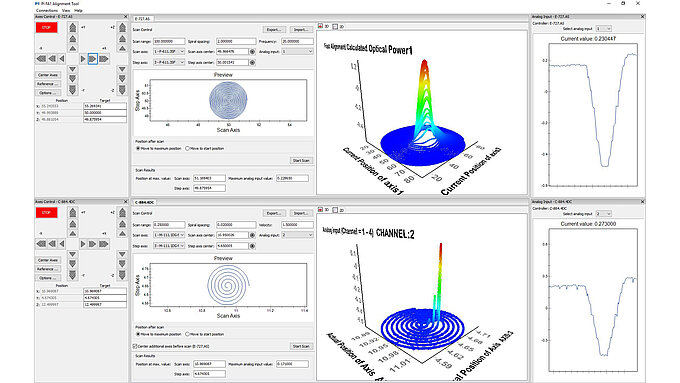
Task: Click target icon beside Scan axis center in C-884.4DC
Action: point(252,235)
